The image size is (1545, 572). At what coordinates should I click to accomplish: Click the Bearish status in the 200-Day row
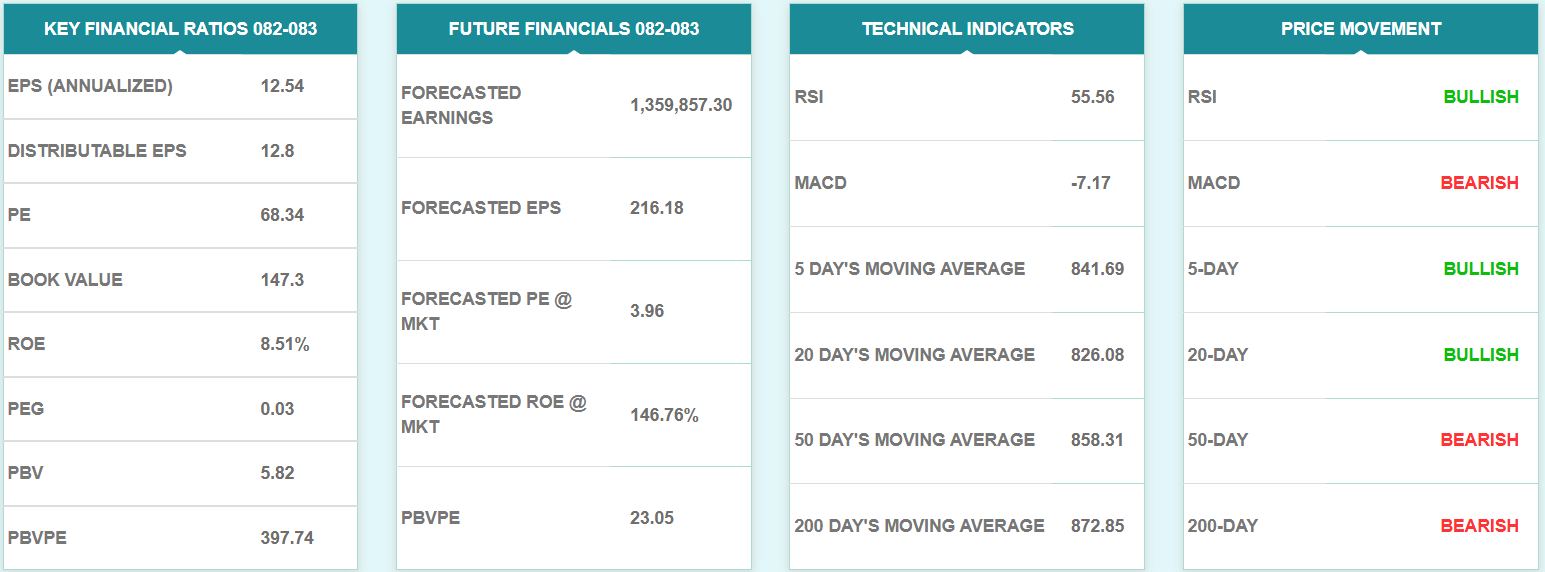tap(1479, 526)
